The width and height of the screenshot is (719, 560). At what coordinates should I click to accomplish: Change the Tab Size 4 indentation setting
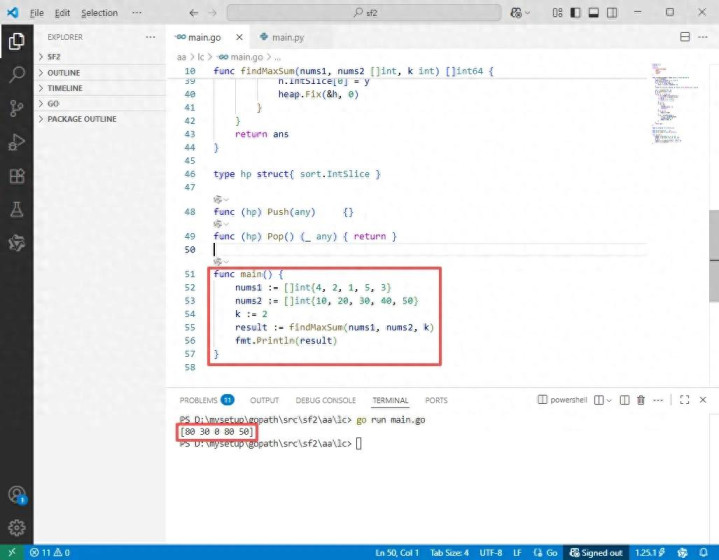tap(449, 553)
